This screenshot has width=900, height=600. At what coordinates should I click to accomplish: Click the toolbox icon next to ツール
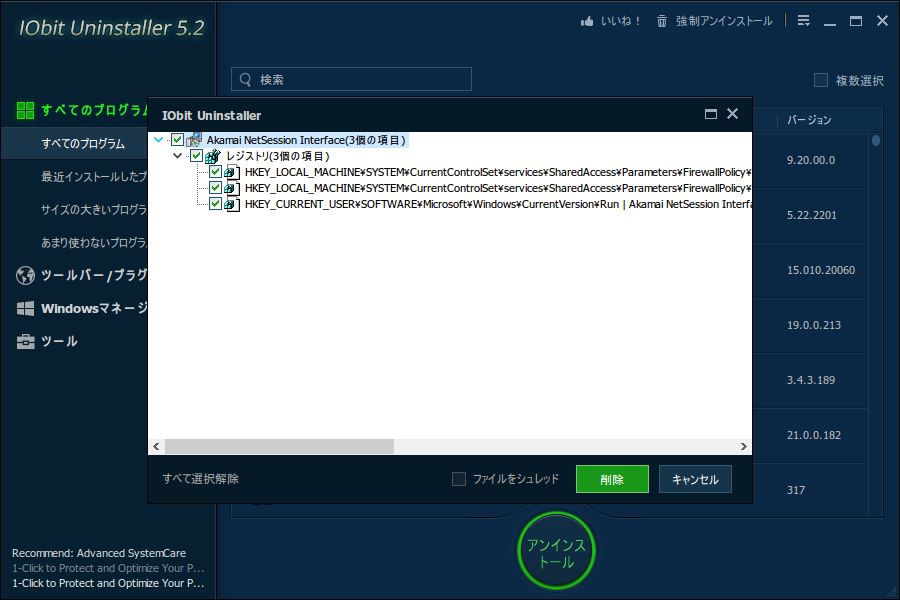(25, 342)
